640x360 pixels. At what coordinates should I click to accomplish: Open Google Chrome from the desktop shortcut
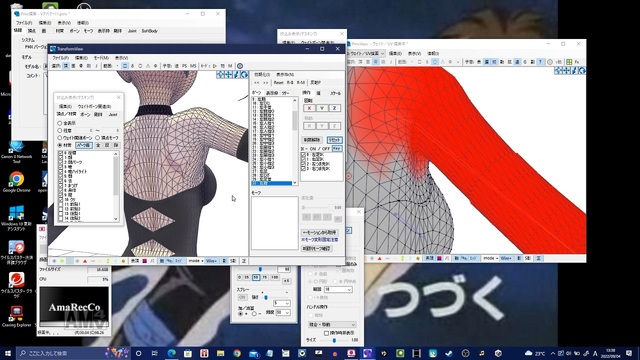16,182
